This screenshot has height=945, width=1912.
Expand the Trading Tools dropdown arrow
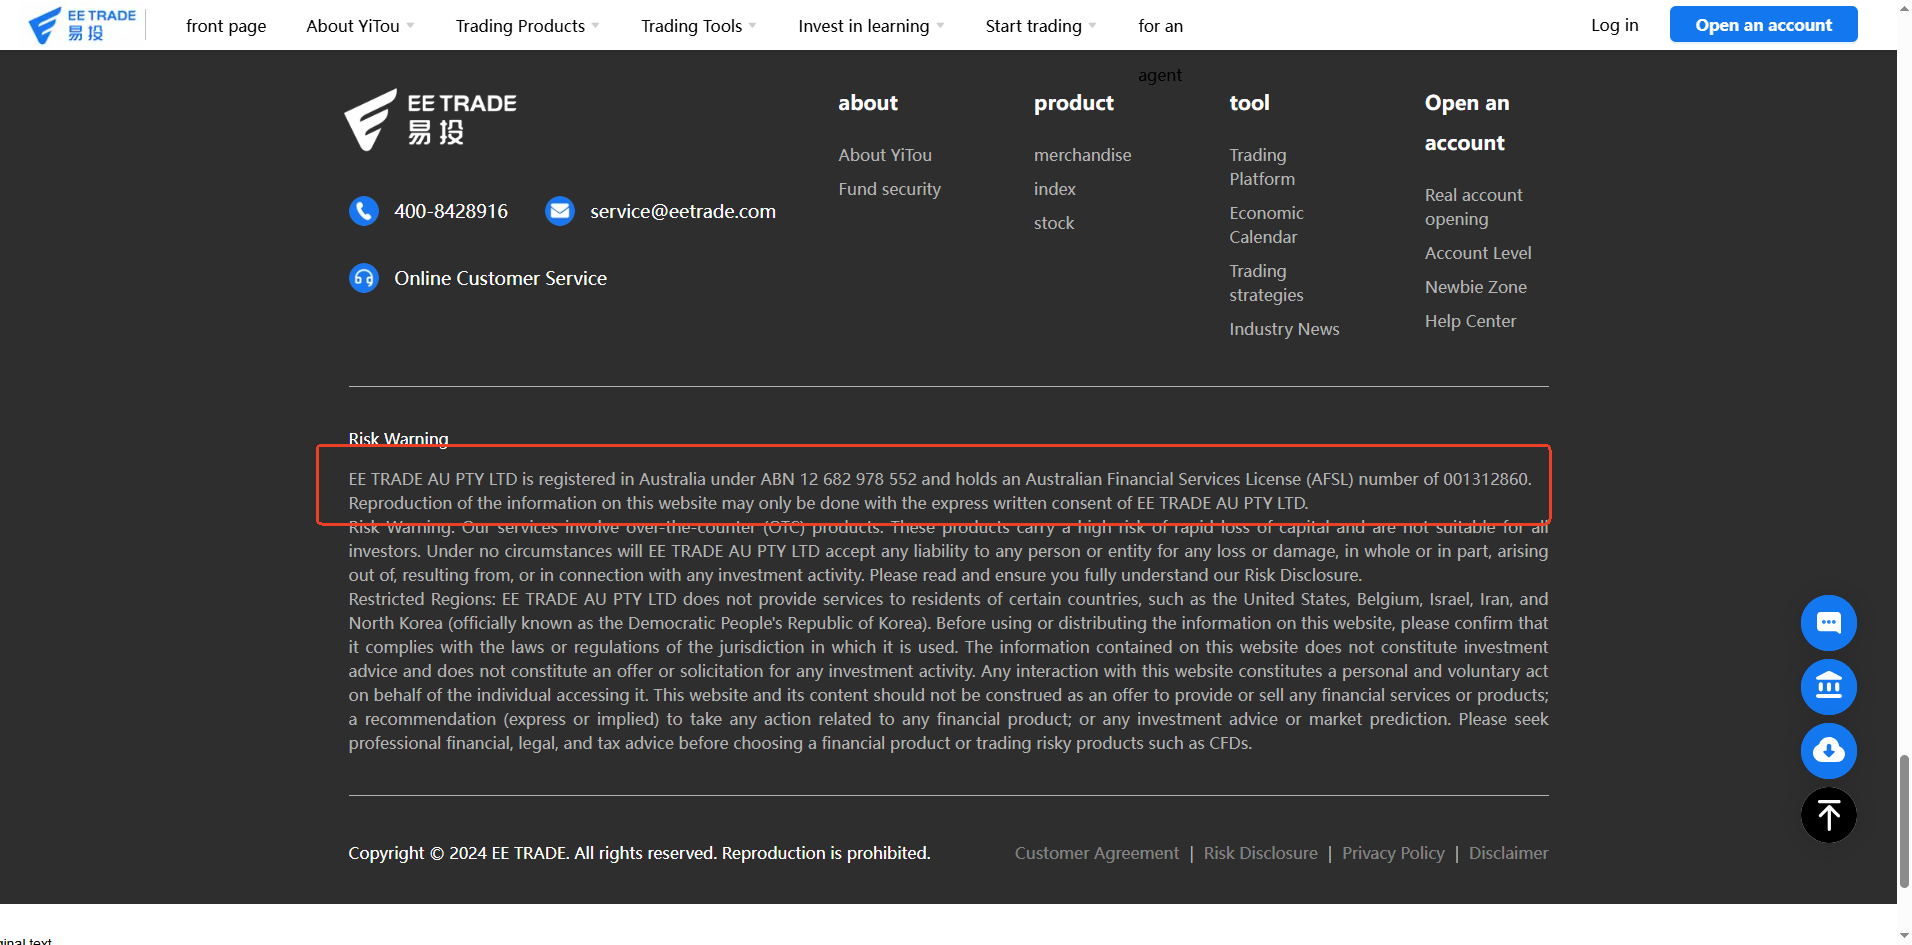click(753, 26)
